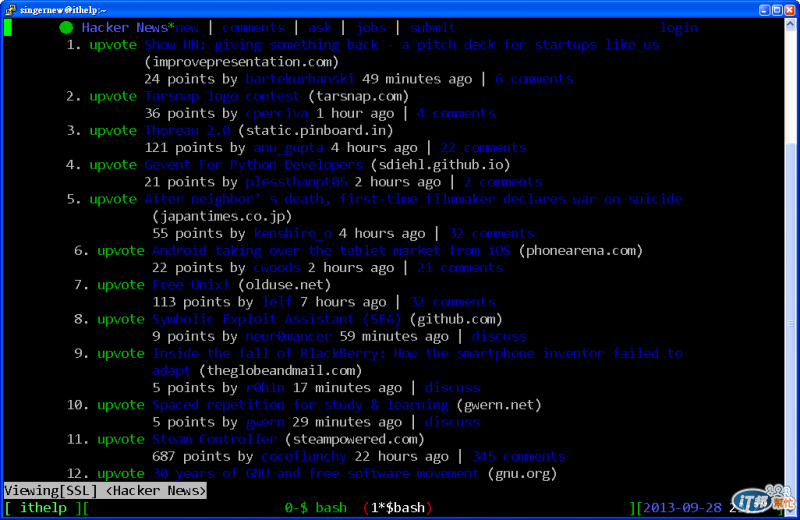This screenshot has width=800, height=520.
Task: Open 'Gevent For Python Developers' story
Action: (254, 165)
